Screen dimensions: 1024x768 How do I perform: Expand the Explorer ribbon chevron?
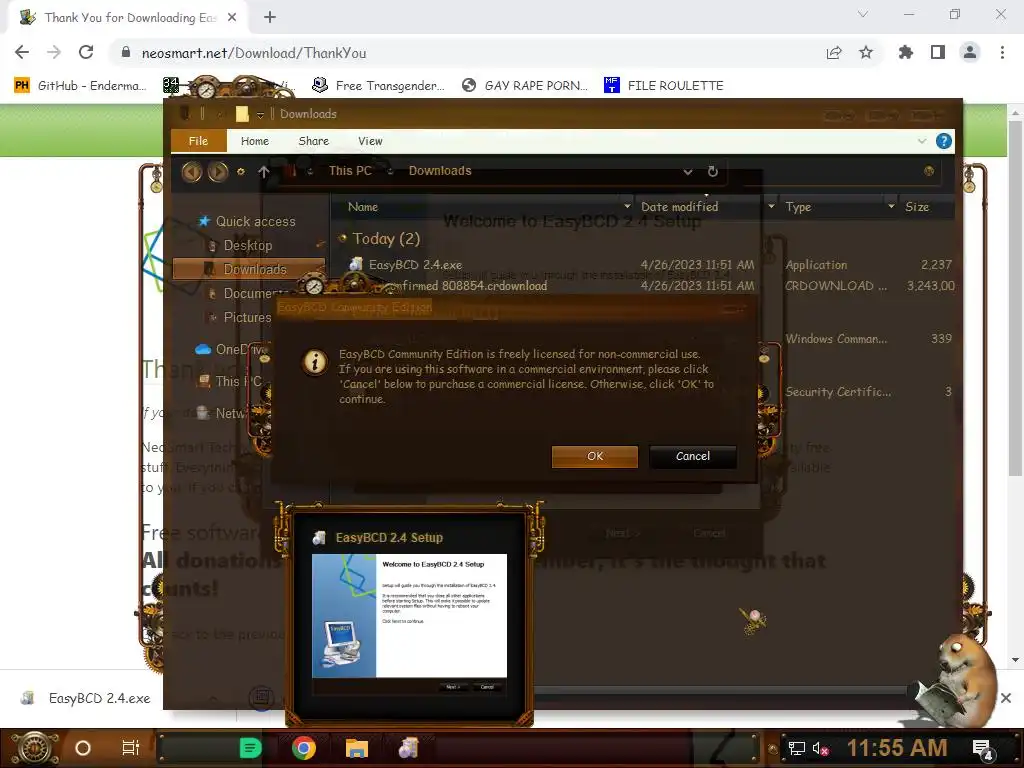coord(921,141)
